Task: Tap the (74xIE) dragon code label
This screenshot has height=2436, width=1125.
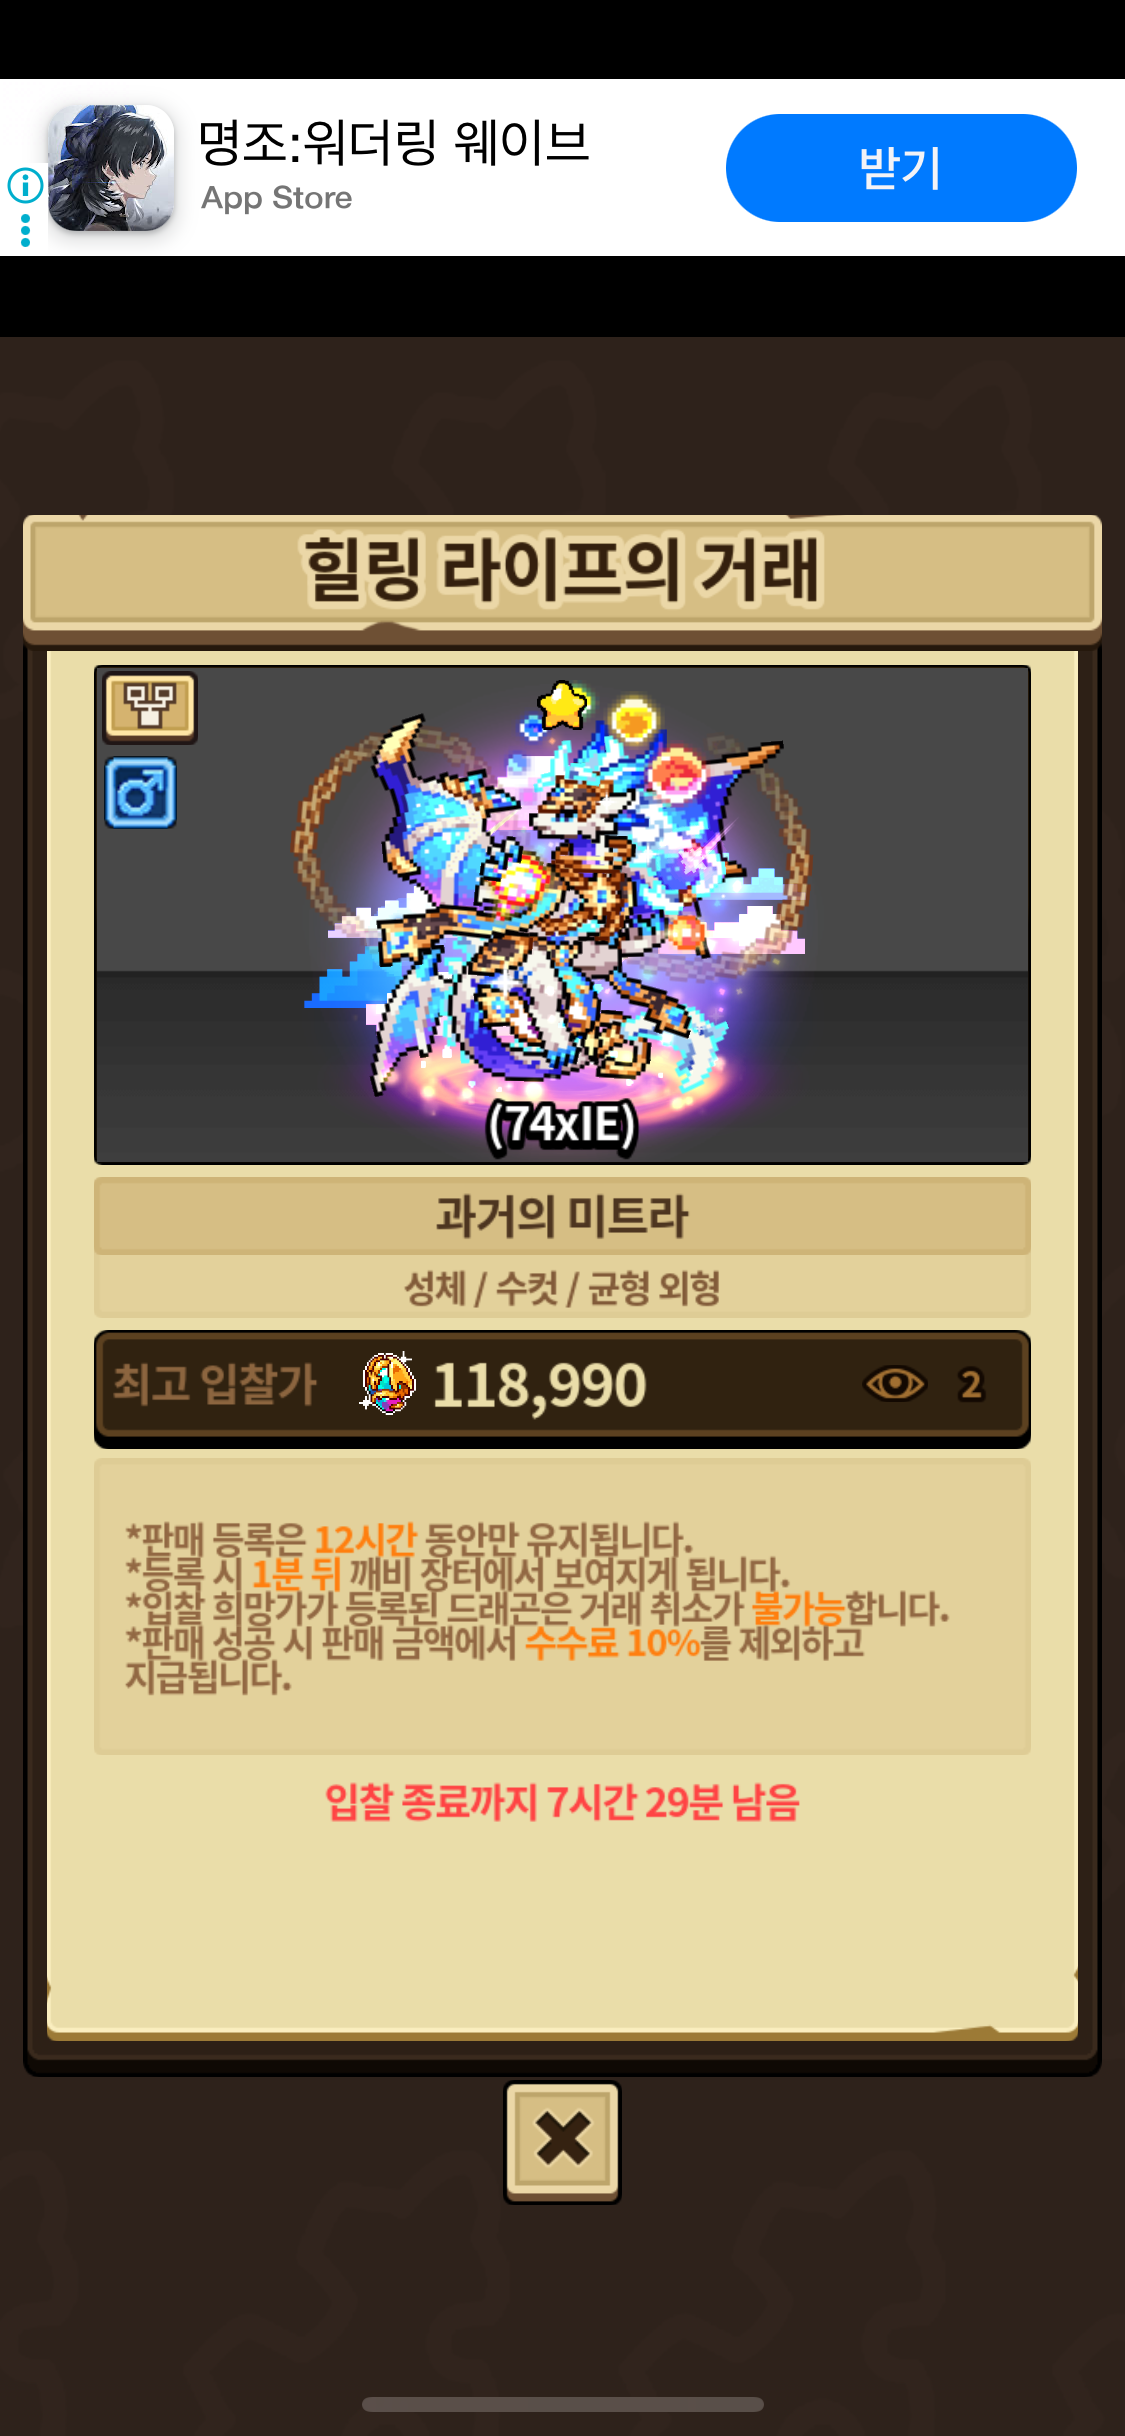Action: point(562,1125)
